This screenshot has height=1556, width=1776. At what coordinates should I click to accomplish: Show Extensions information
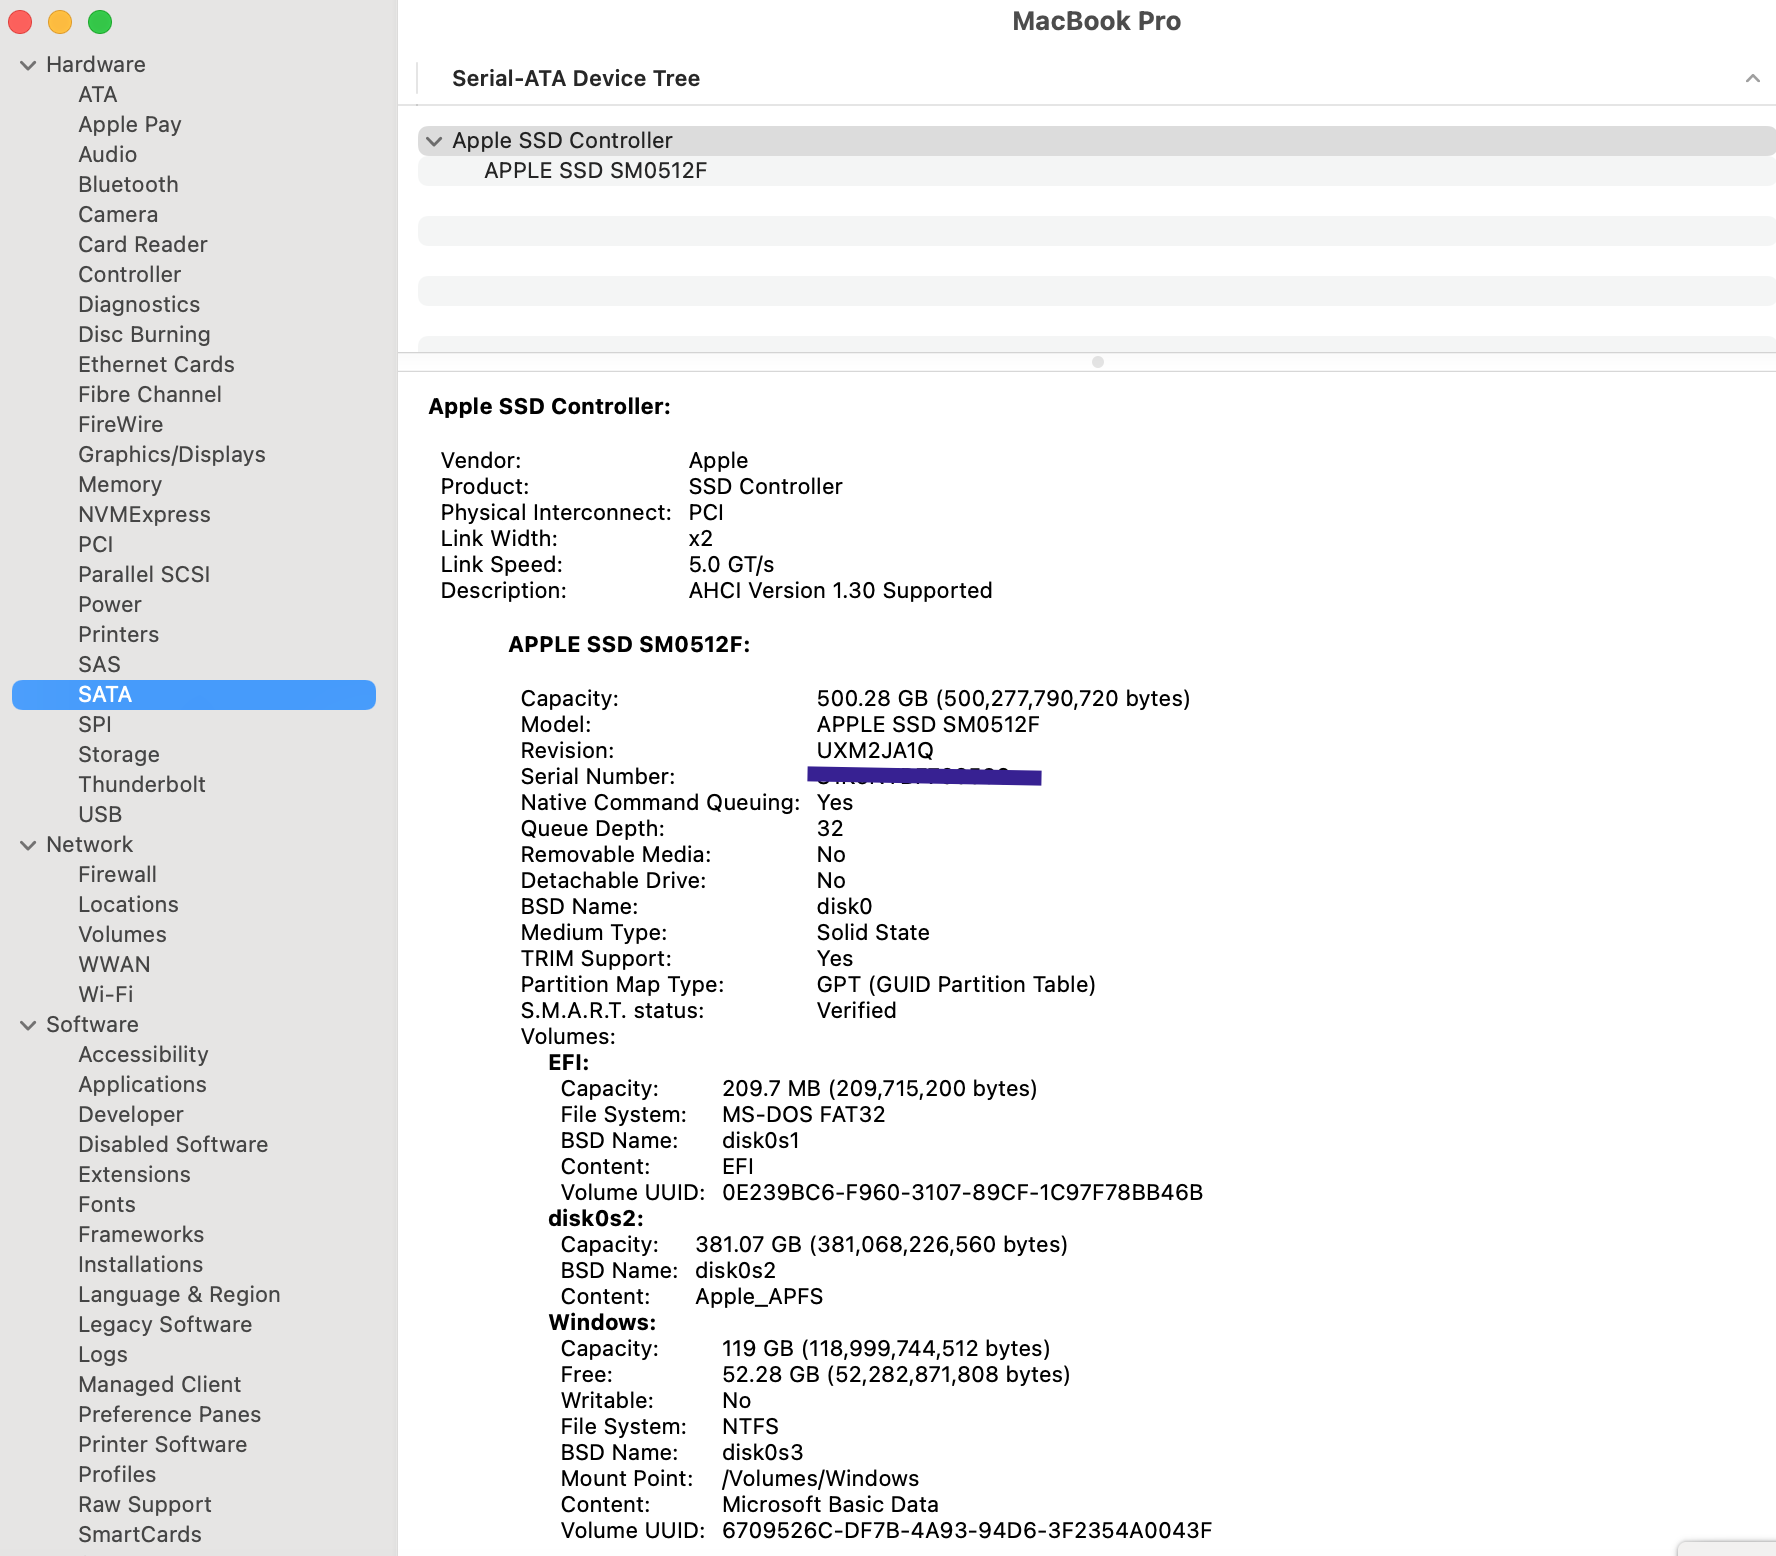(x=134, y=1175)
